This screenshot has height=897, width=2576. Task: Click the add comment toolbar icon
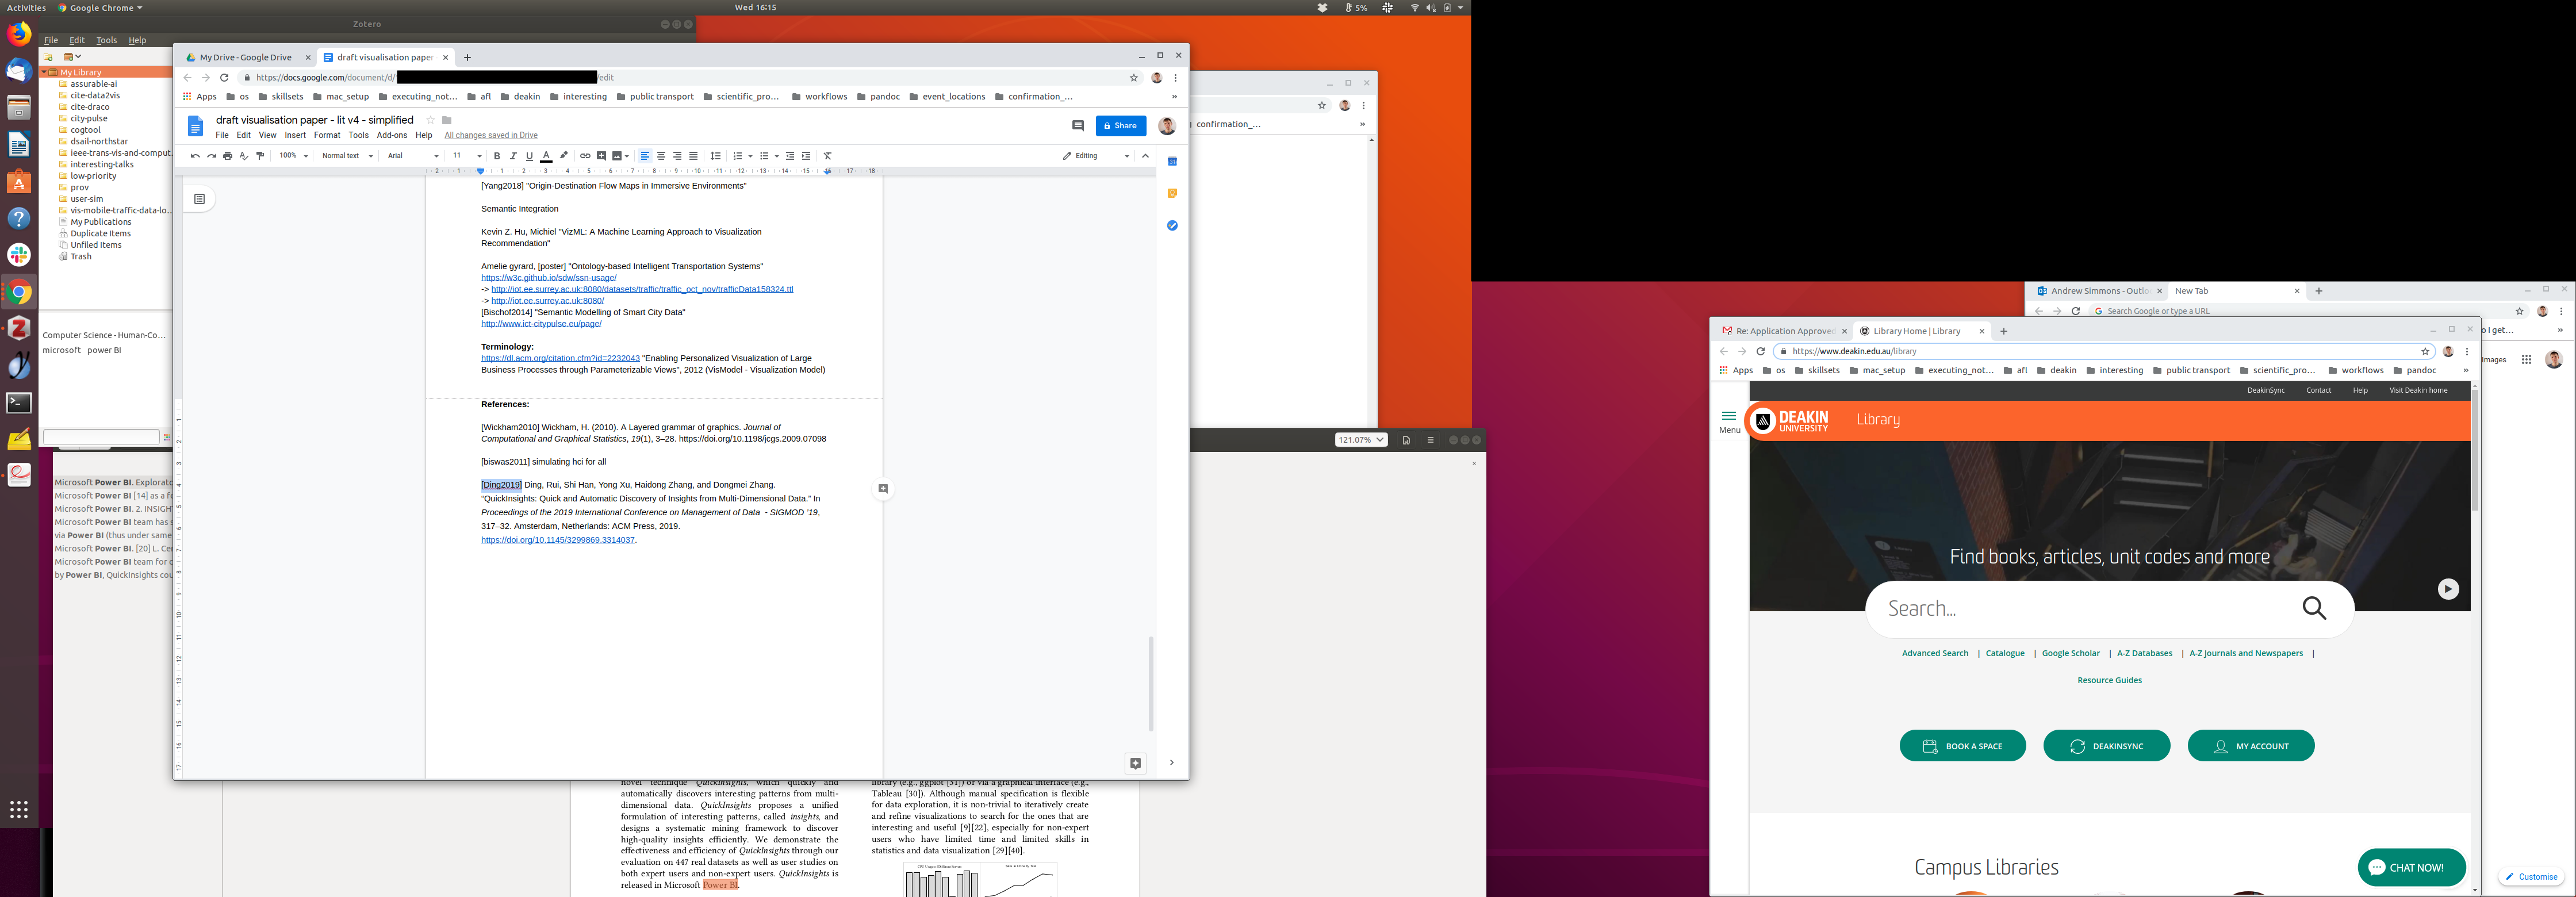[601, 156]
